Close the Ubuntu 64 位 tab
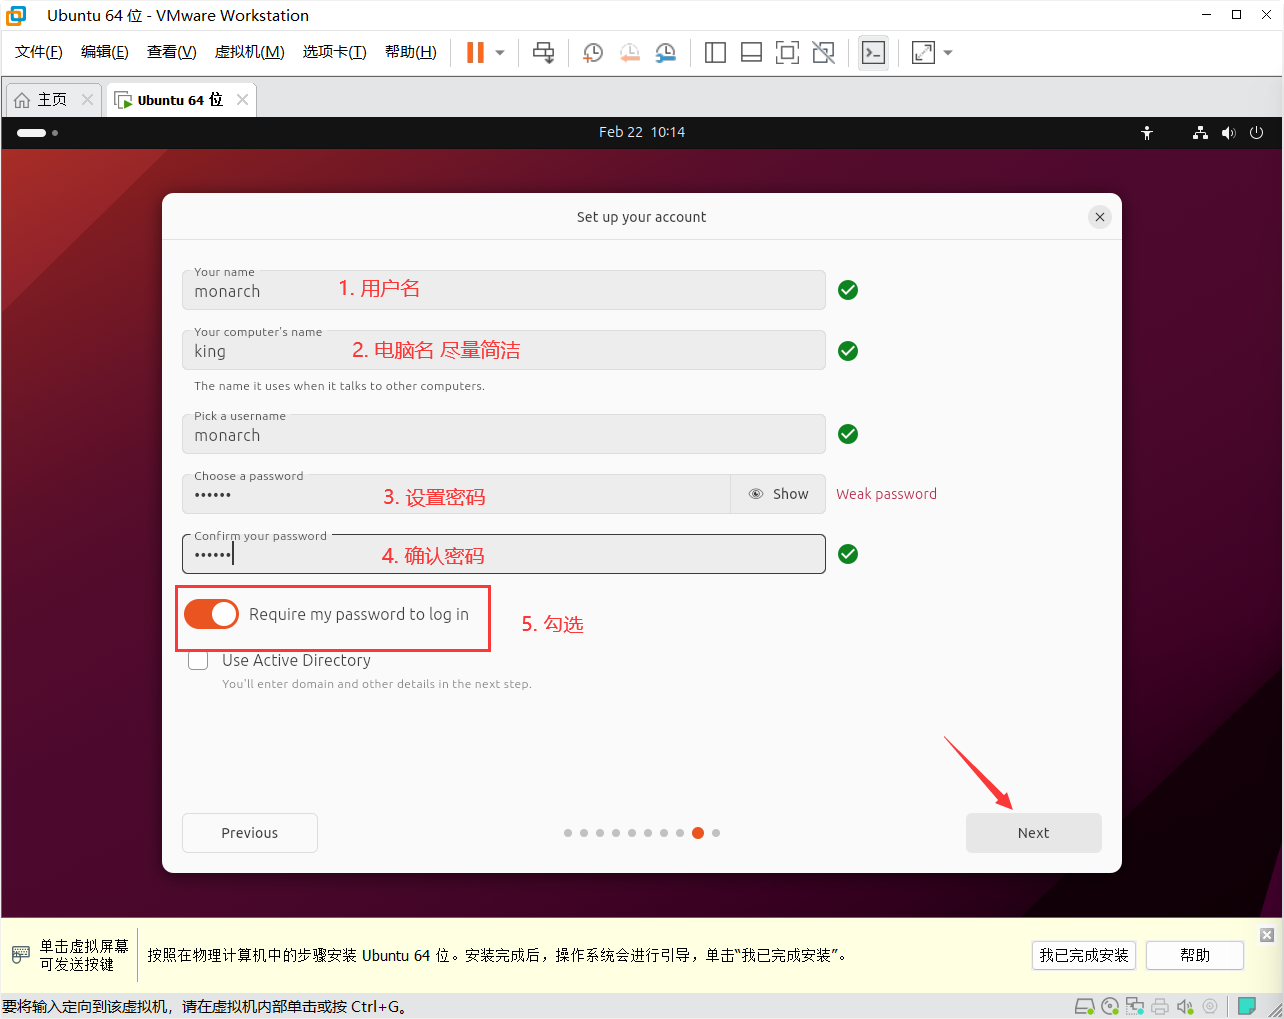The height and width of the screenshot is (1019, 1284). click(242, 100)
